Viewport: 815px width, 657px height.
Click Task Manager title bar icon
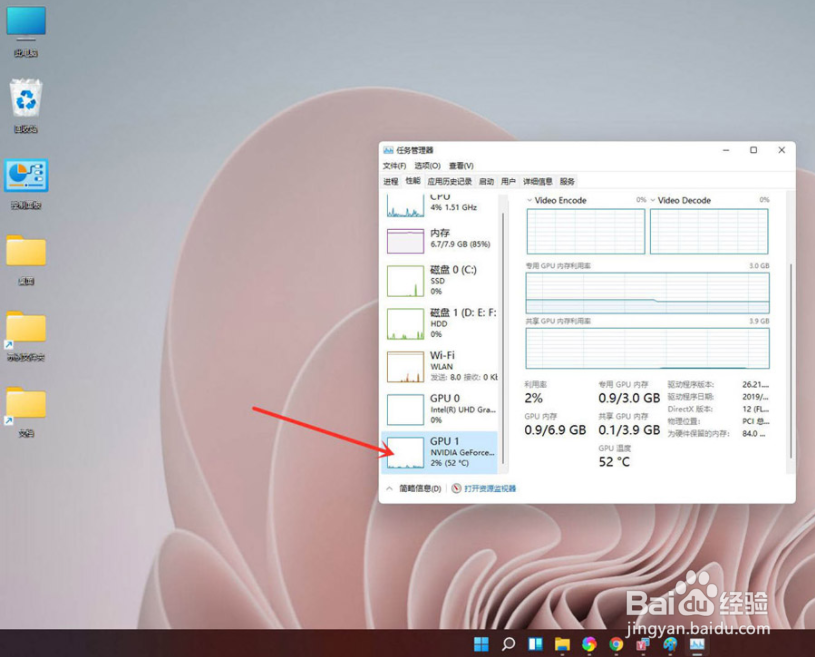click(x=388, y=150)
